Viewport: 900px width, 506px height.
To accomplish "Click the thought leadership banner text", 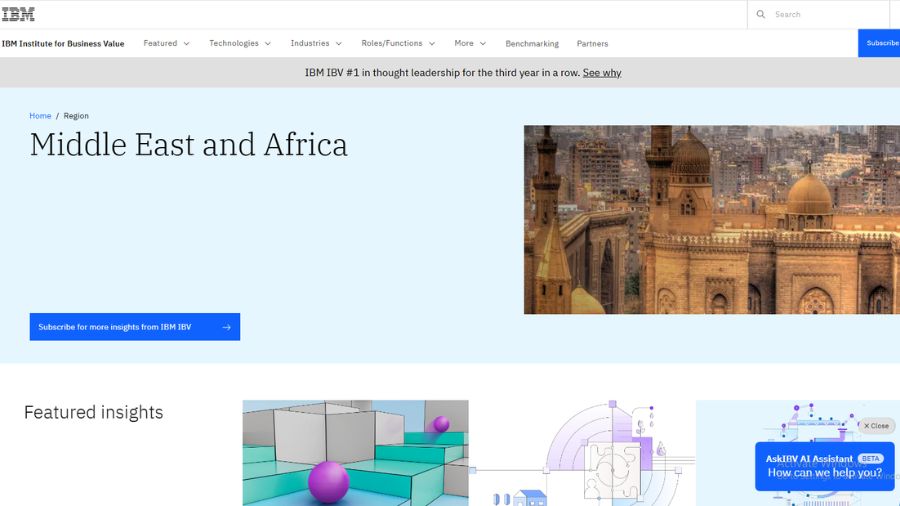I will (x=442, y=73).
